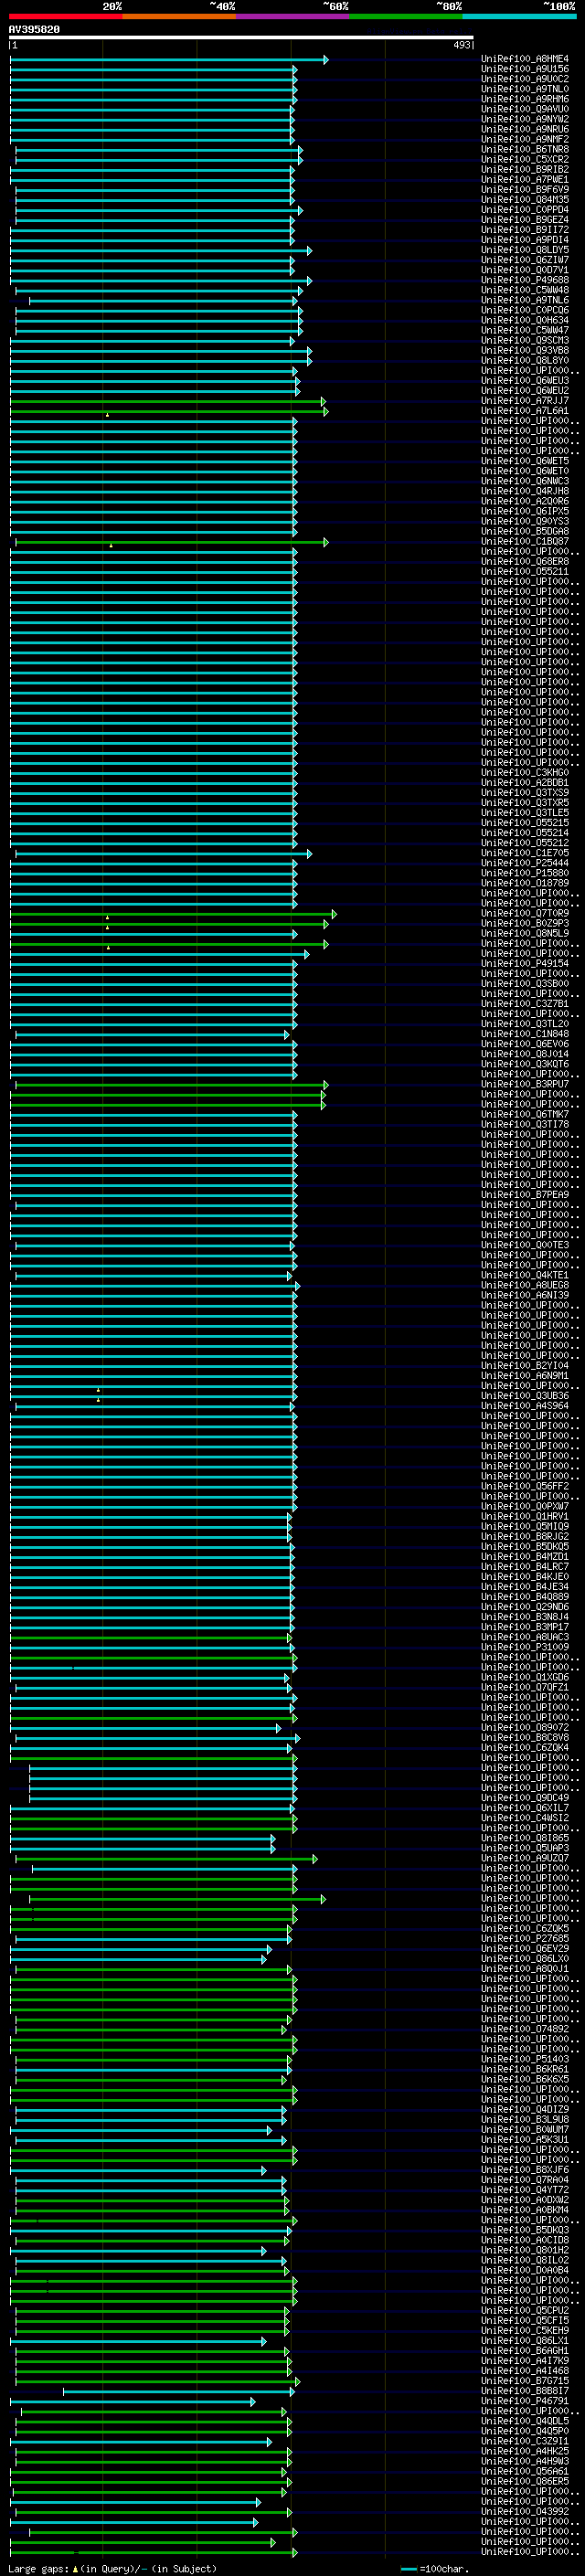The width and height of the screenshot is (585, 2576).
Task: Click the green arrowhead of hit A9UZQ7
Action: tap(314, 1859)
